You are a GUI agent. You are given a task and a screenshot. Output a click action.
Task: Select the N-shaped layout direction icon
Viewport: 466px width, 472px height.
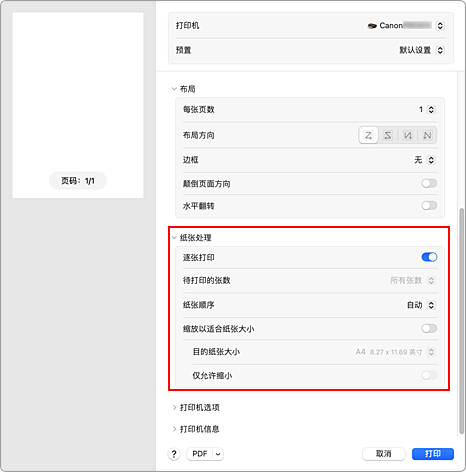(427, 135)
